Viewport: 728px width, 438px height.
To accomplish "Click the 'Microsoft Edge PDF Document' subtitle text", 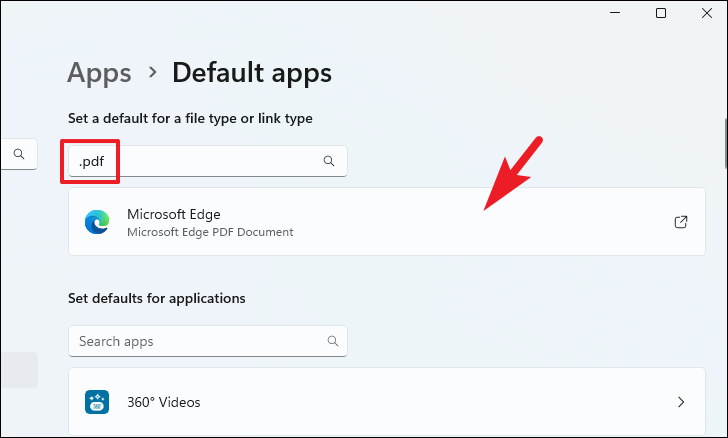I will pos(210,232).
